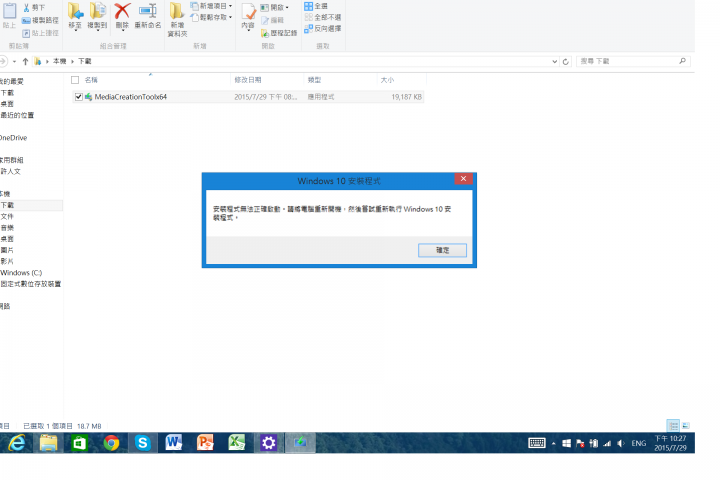Open File Explorer from taskbar
The width and height of the screenshot is (720, 480).
tap(48, 443)
